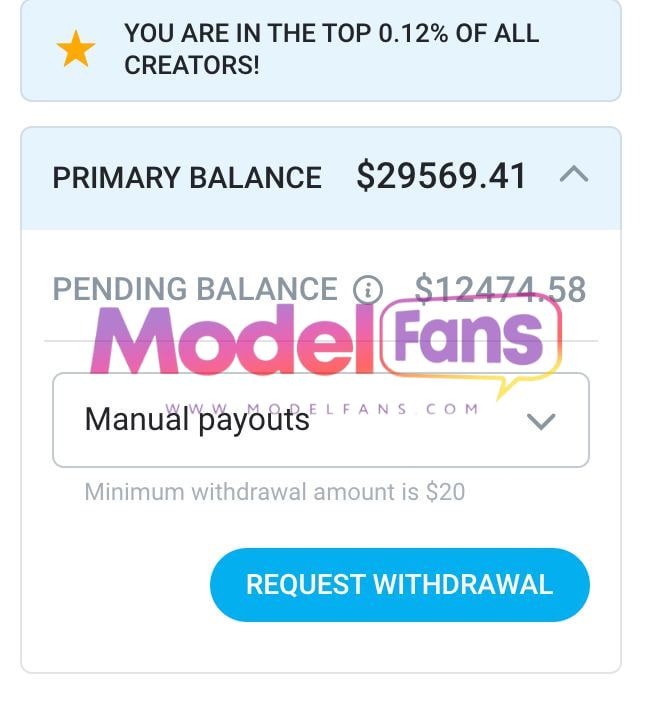Image resolution: width=652 pixels, height=704 pixels.
Task: Open the www.modelfans.com watermark link
Action: [x=322, y=409]
